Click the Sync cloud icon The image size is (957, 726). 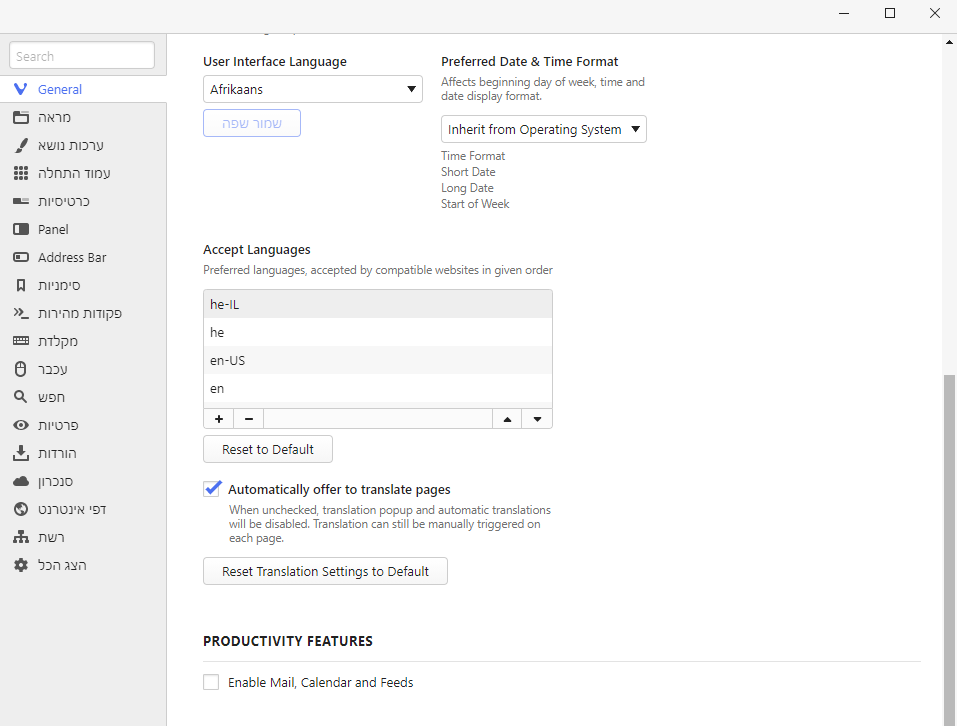(x=20, y=481)
